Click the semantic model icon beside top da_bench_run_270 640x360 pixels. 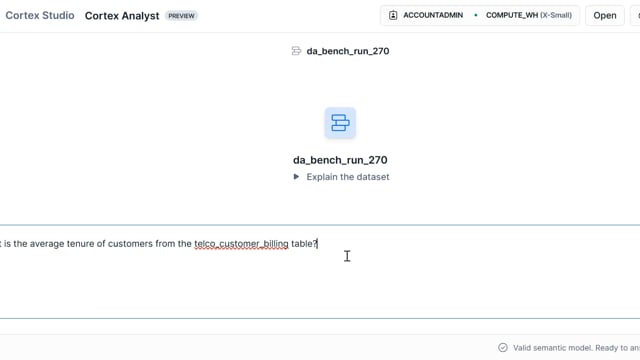tap(296, 51)
